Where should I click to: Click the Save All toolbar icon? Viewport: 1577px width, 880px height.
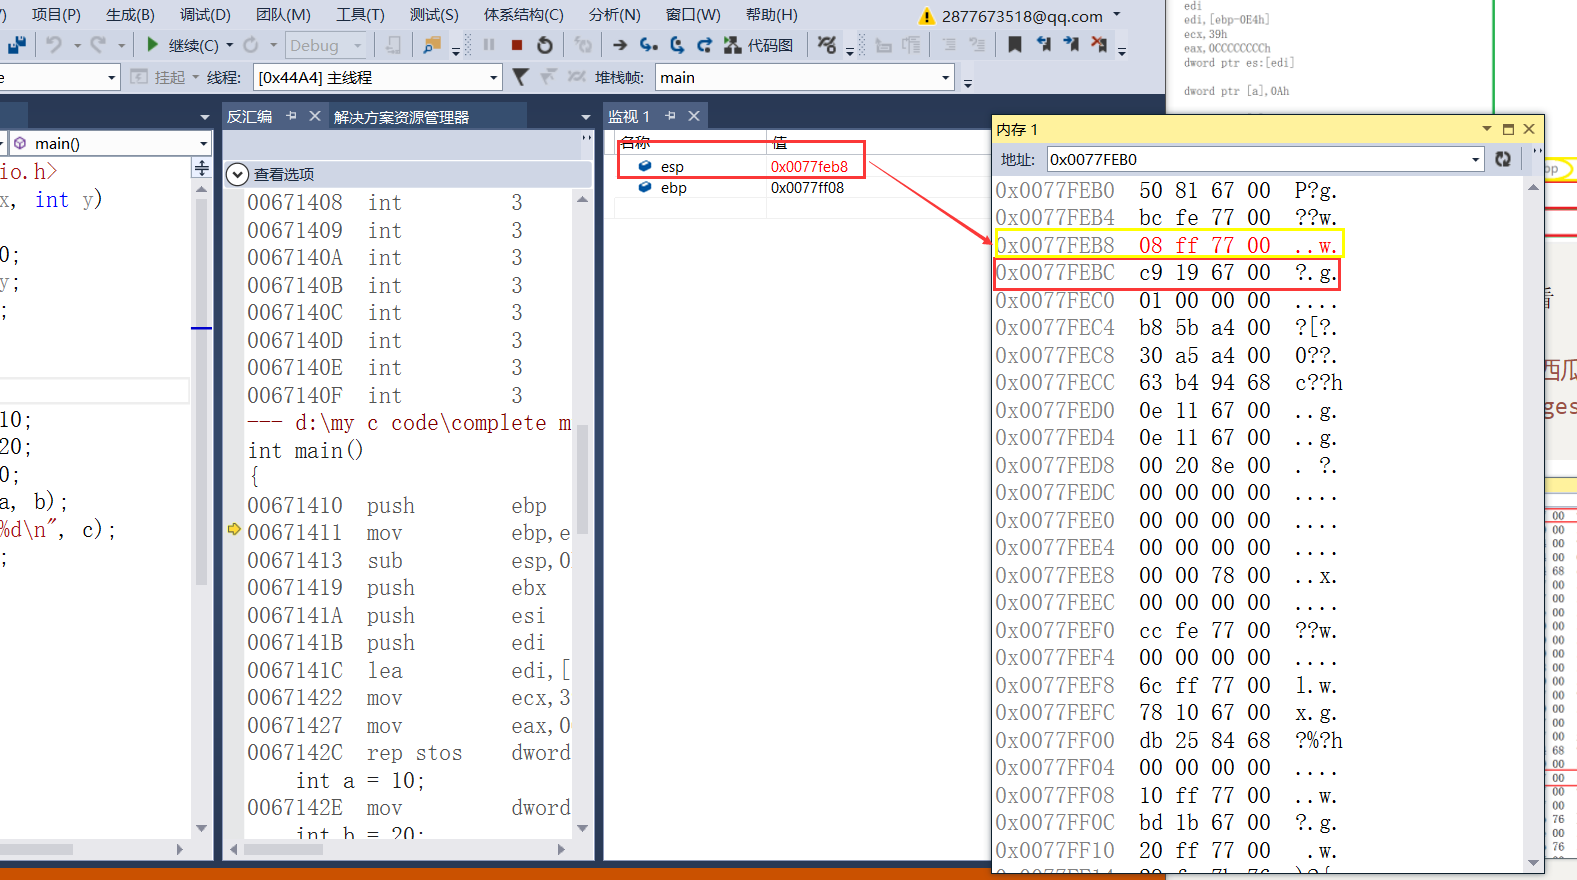point(17,45)
